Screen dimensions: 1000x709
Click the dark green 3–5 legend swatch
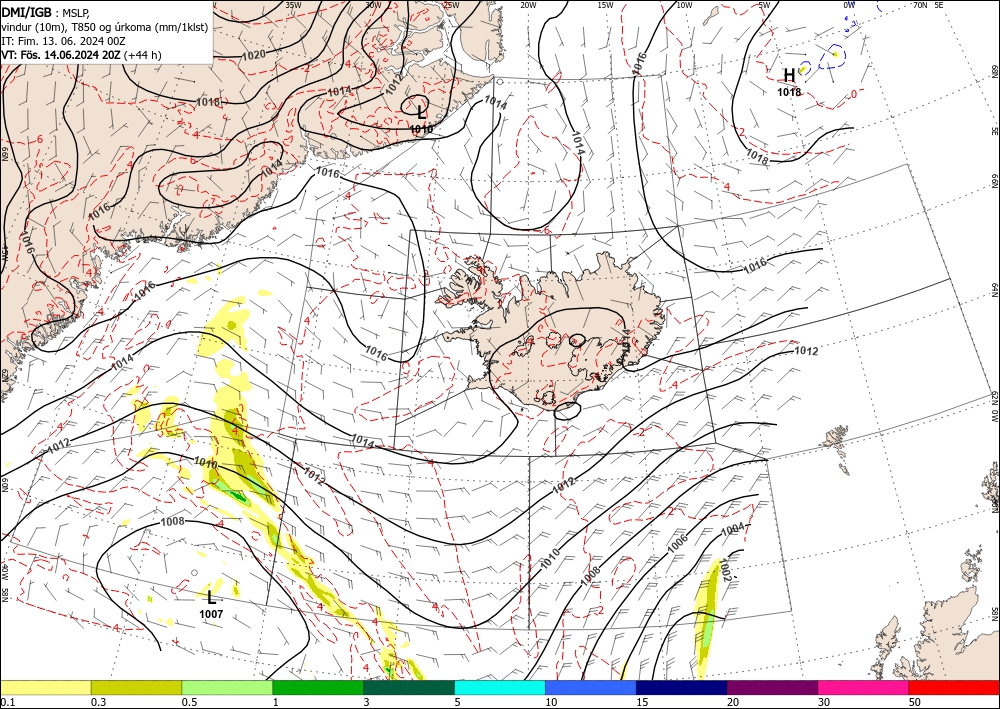point(409,687)
